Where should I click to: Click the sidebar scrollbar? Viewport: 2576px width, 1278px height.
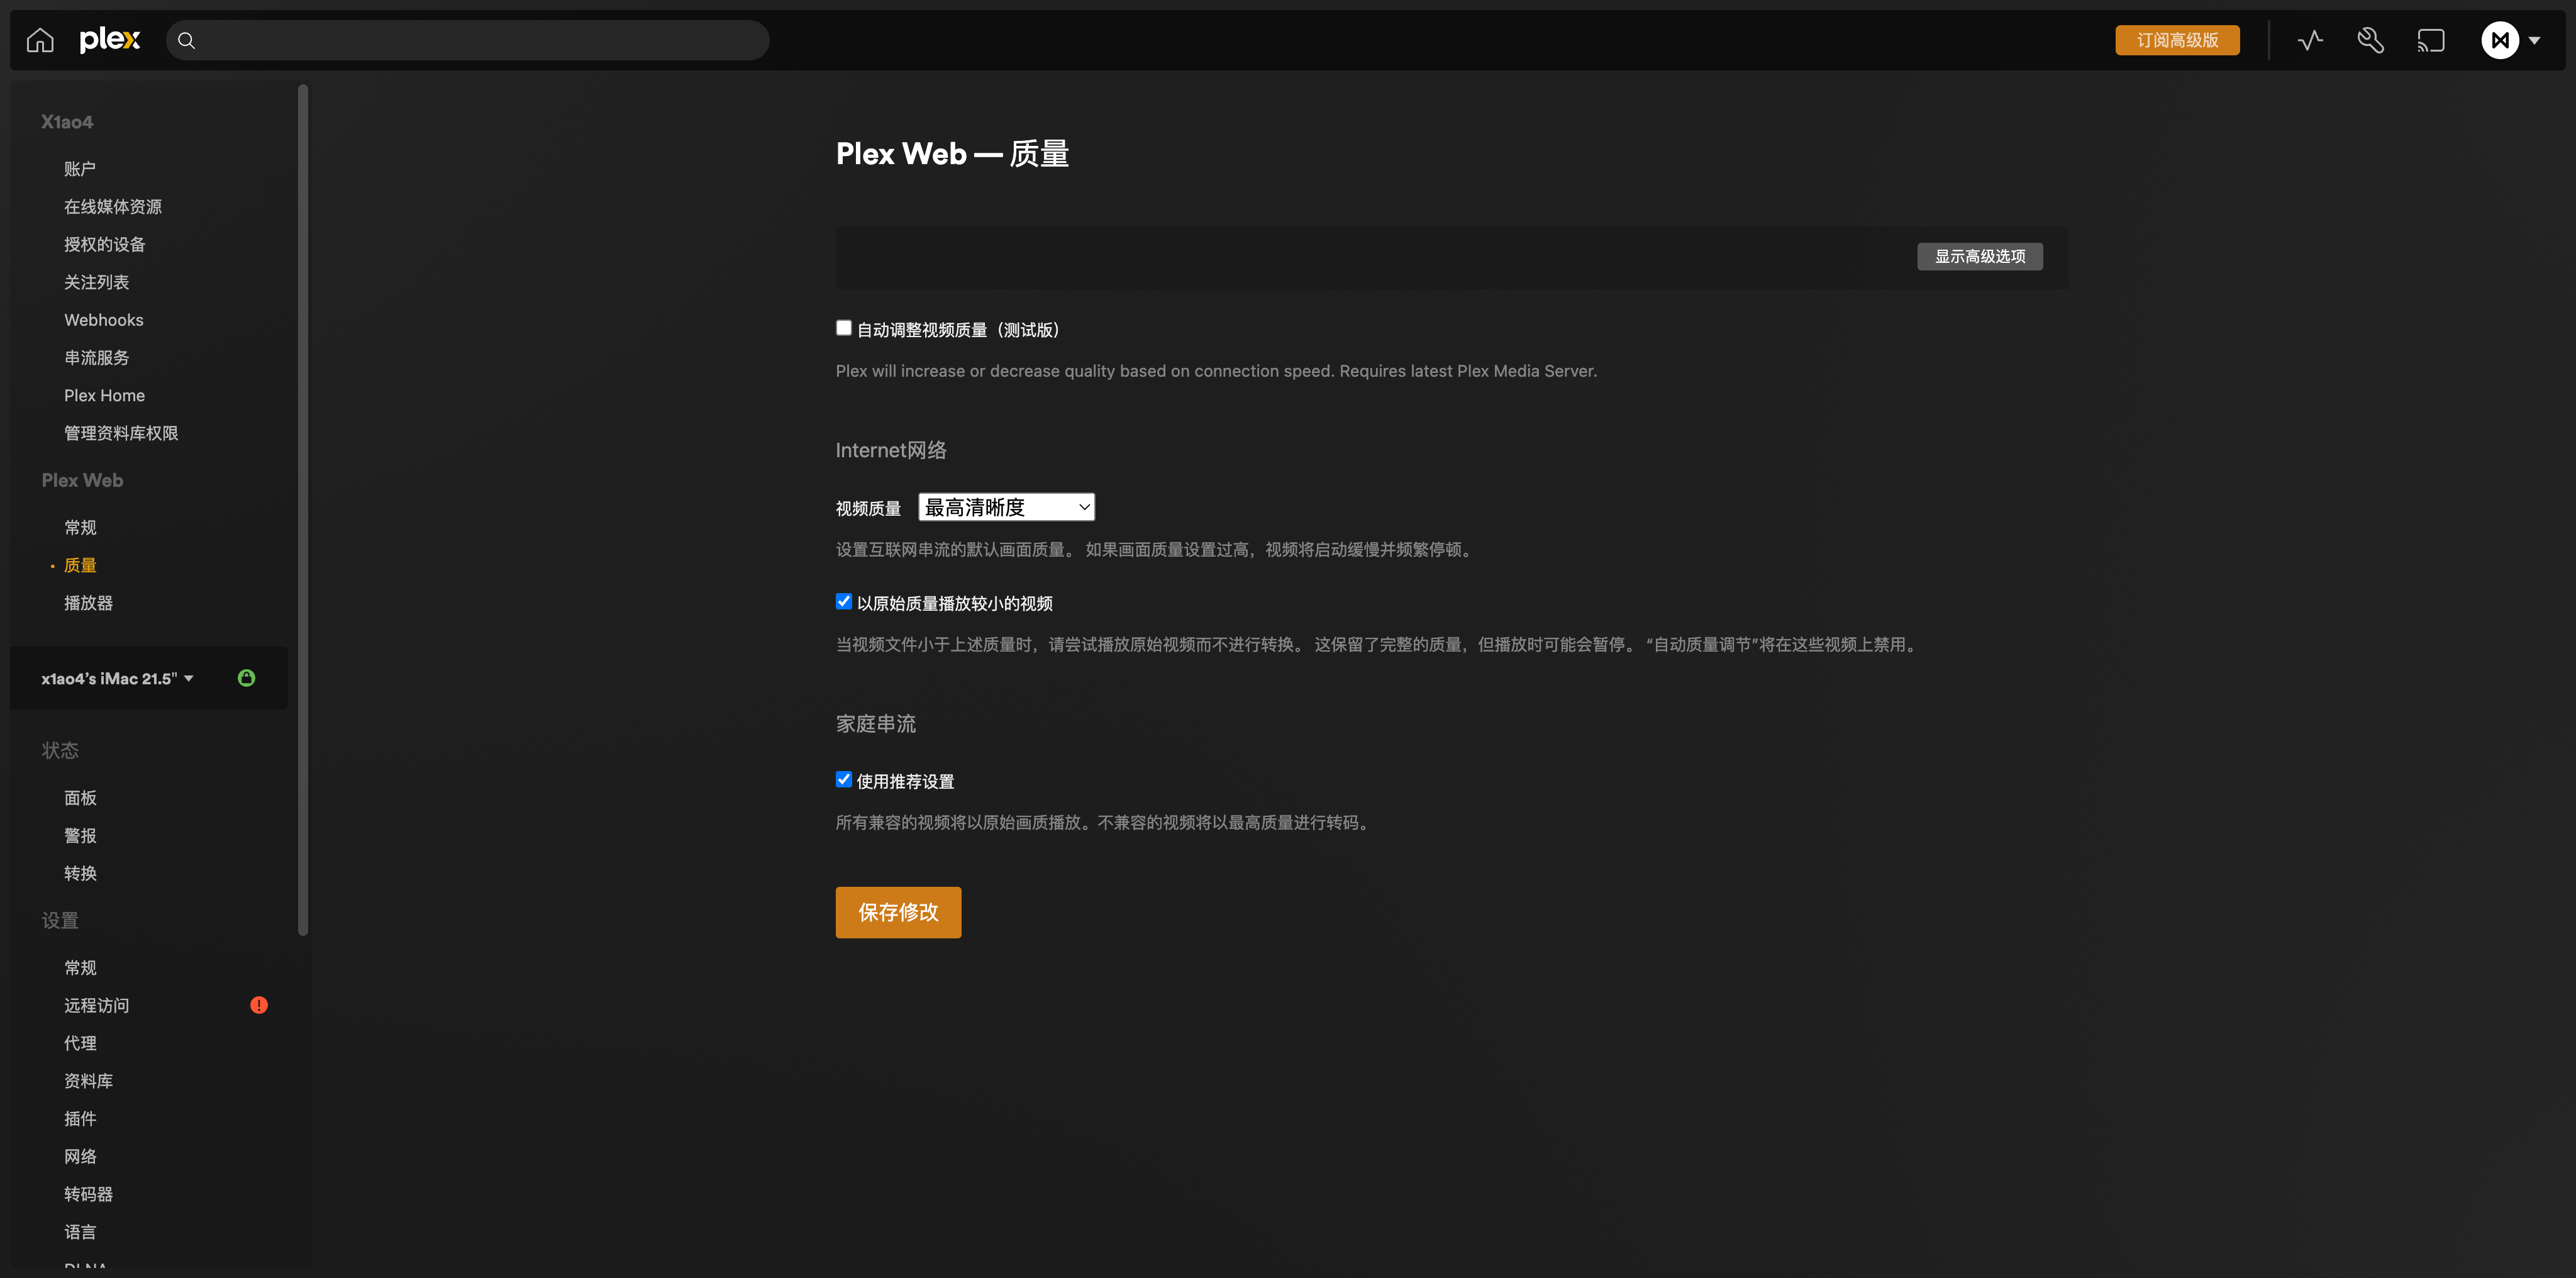[x=303, y=510]
